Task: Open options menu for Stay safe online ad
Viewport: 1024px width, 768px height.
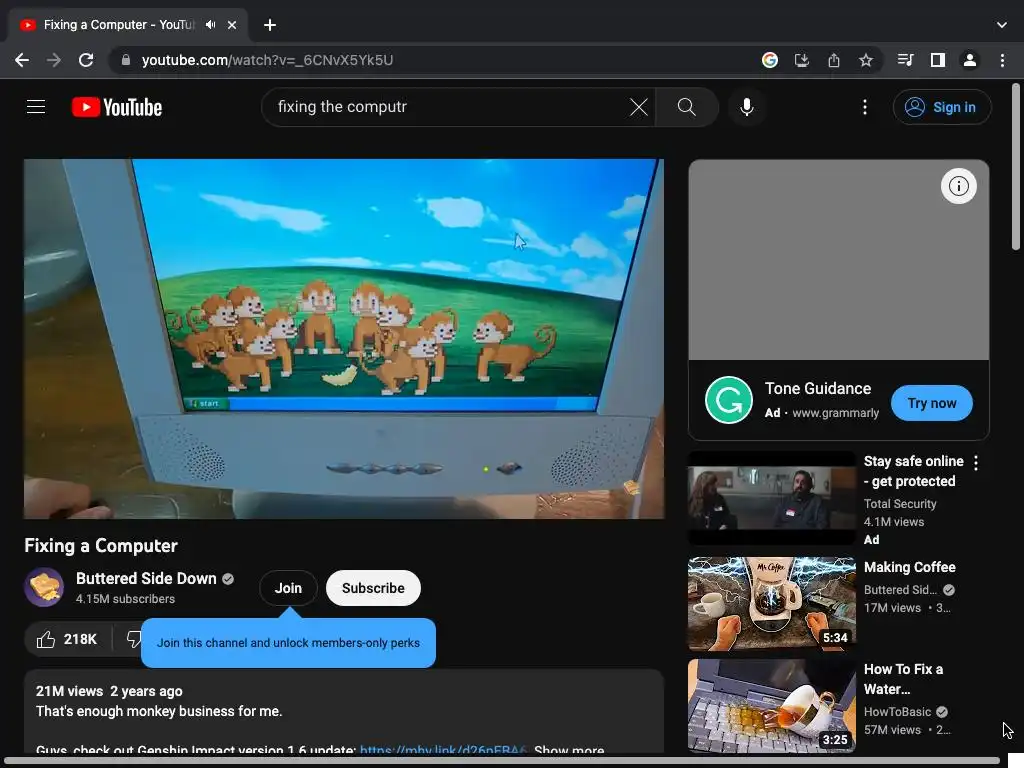Action: [976, 463]
